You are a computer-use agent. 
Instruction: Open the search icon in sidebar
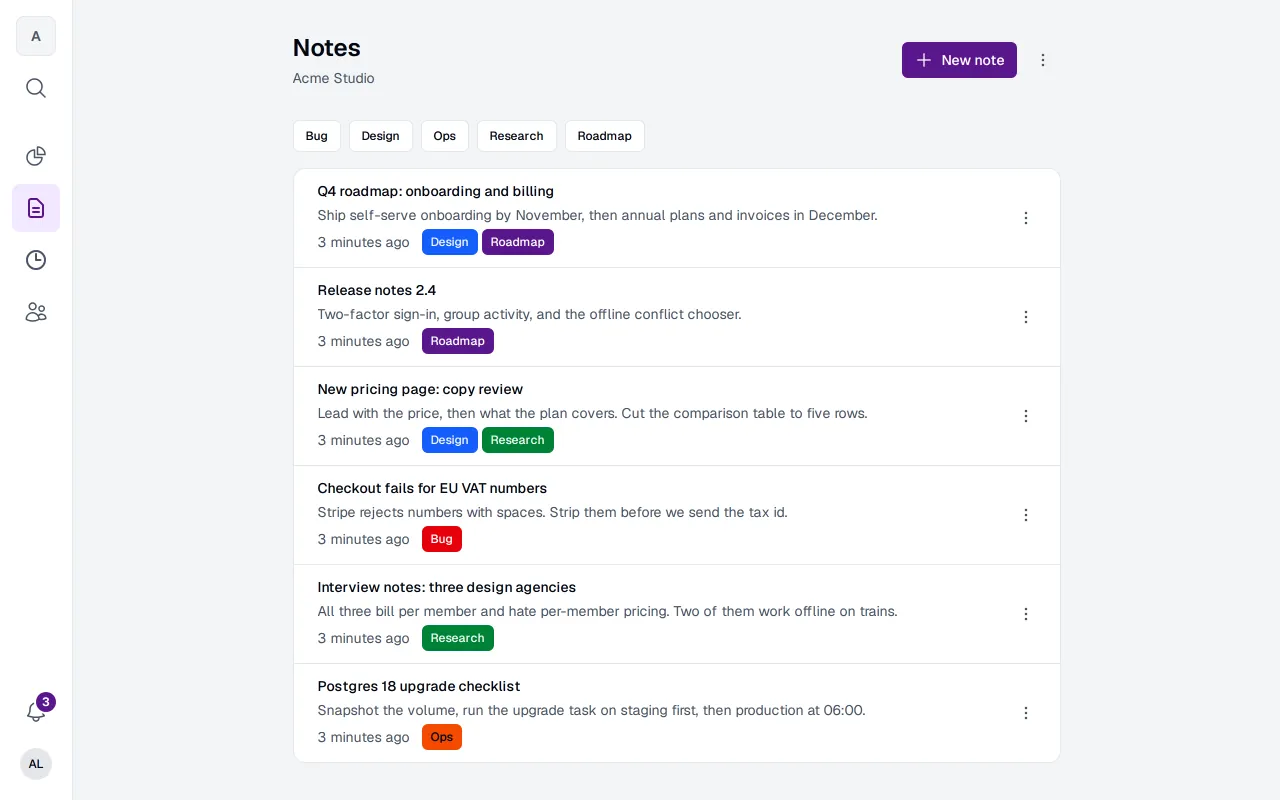[36, 88]
